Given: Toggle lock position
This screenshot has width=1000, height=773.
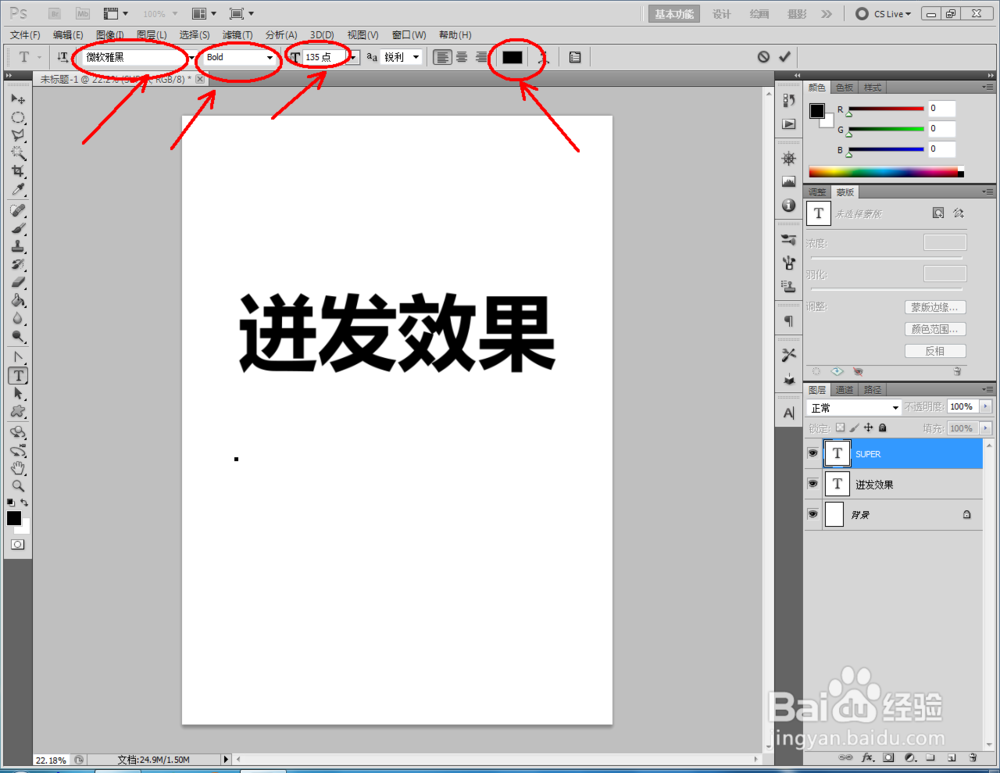Looking at the screenshot, I should pyautogui.click(x=869, y=427).
